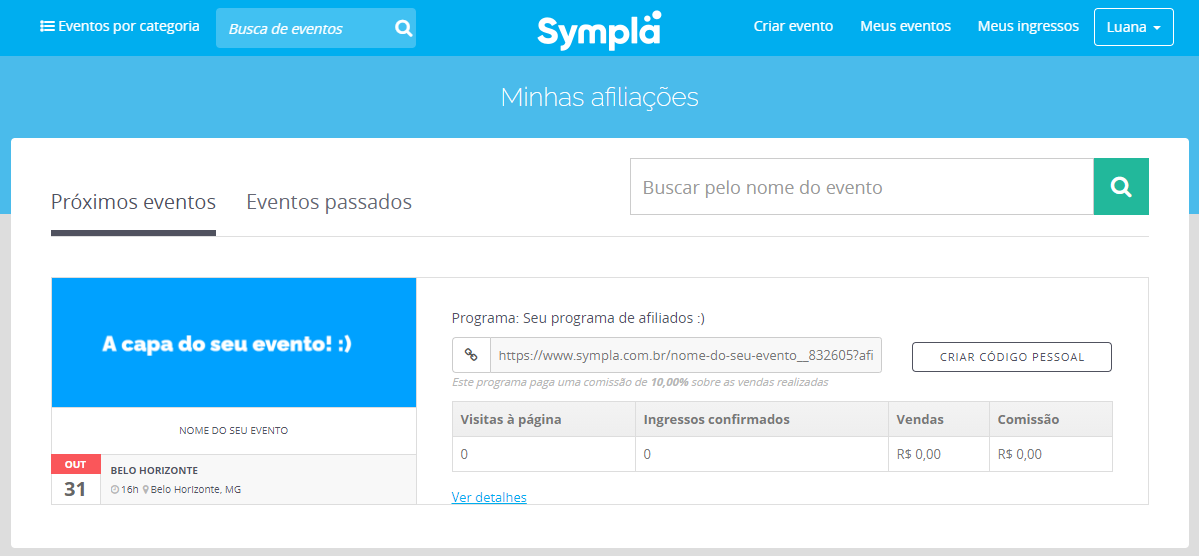Click the Comissão column header
Screen dimensions: 1199x556
(1051, 419)
